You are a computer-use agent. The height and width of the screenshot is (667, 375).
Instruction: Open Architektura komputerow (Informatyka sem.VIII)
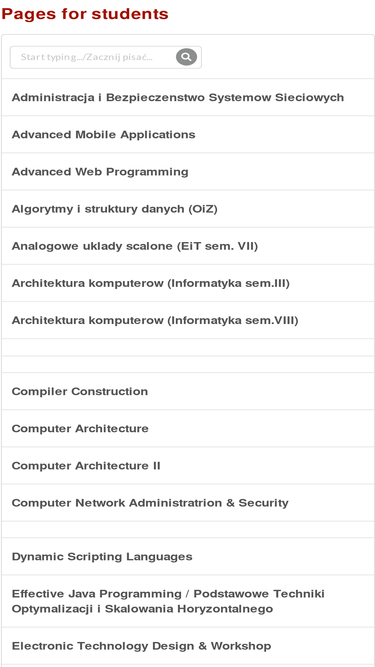[x=188, y=320]
